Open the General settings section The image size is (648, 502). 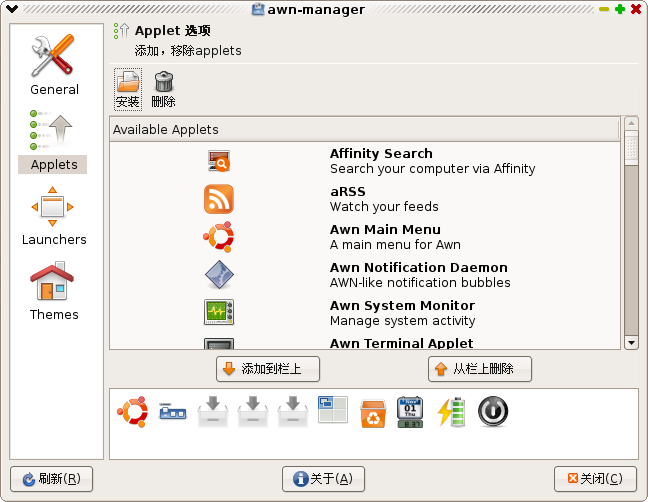tap(54, 65)
